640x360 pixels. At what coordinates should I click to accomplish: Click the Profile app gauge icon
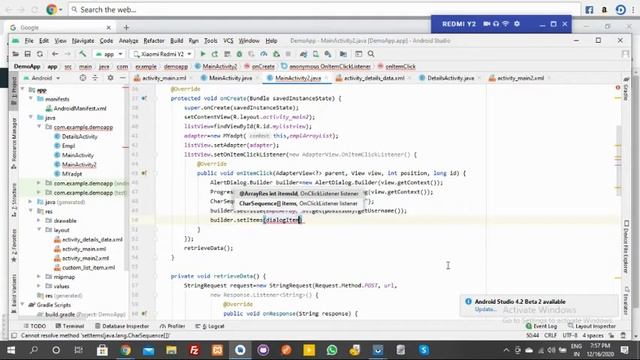264,54
